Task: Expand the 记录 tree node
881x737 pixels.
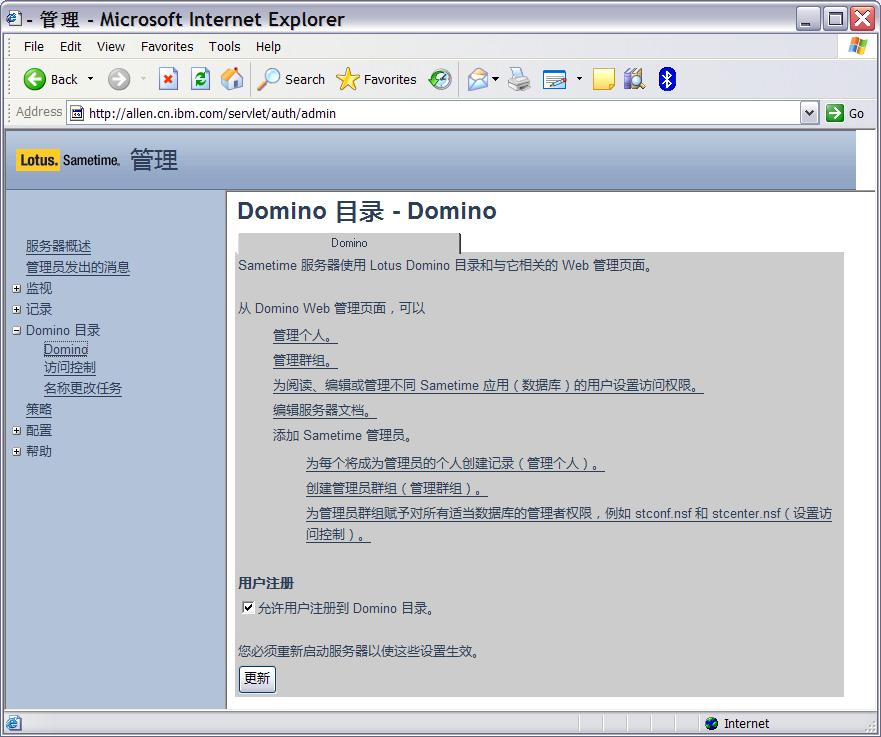Action: (17, 310)
